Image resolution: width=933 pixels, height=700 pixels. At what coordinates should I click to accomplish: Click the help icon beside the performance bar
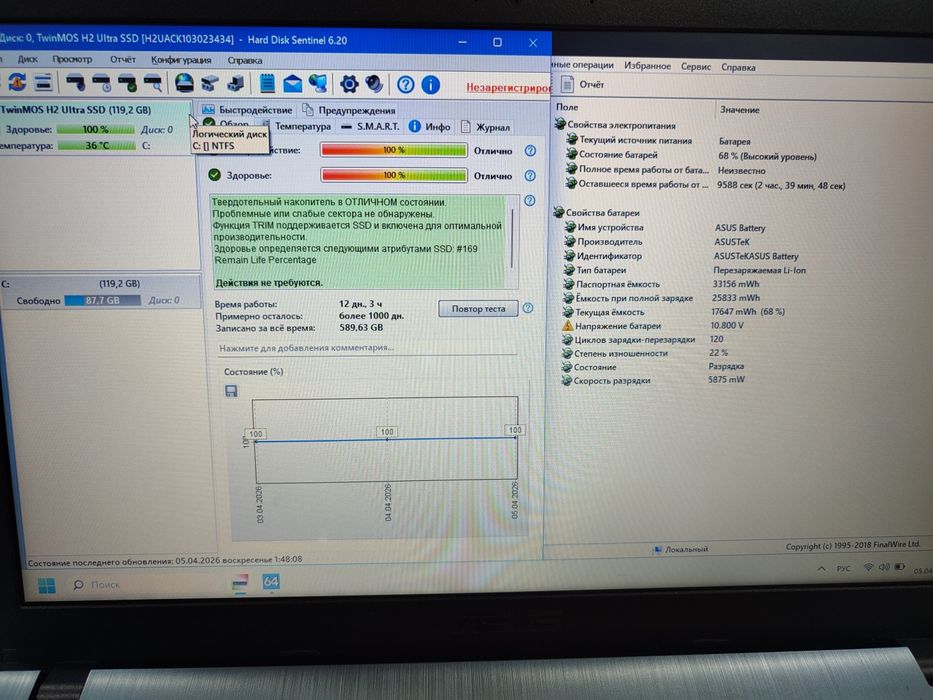[x=530, y=151]
